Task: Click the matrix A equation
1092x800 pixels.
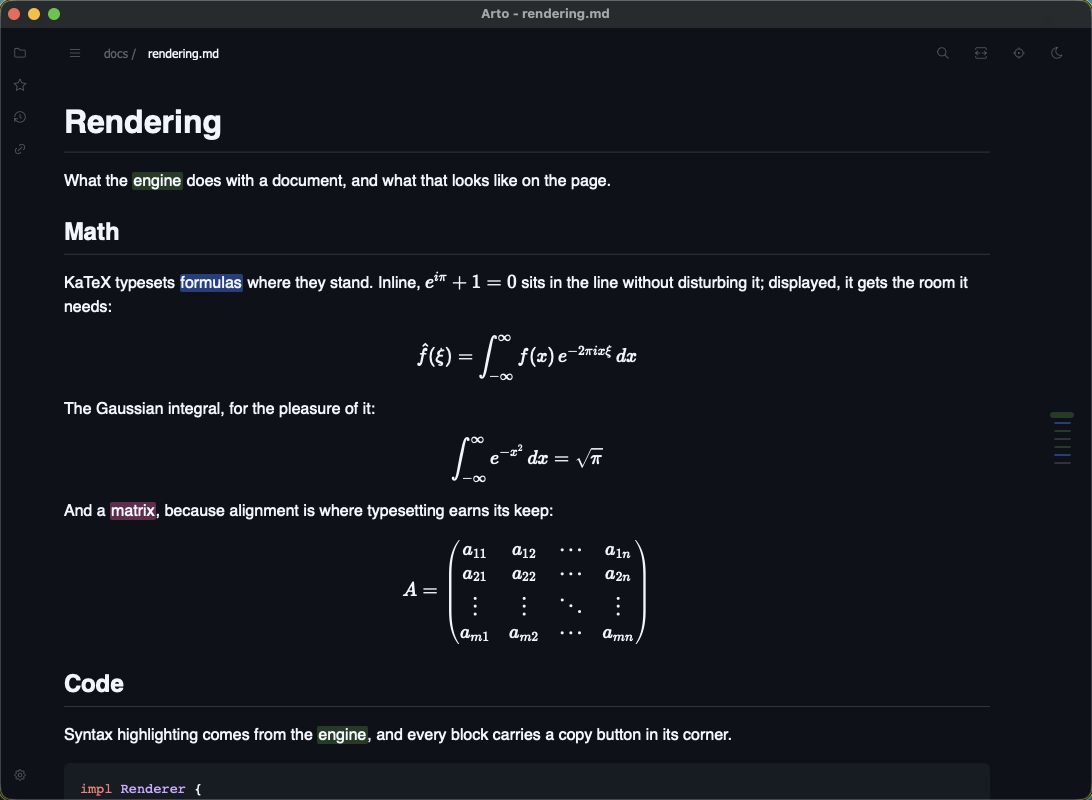Action: coord(525,592)
